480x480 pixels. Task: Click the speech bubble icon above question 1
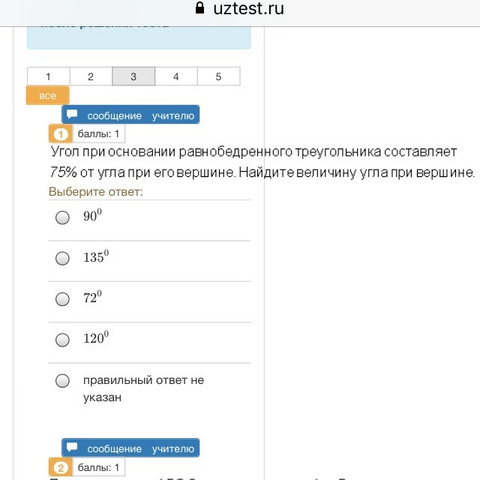click(x=72, y=114)
